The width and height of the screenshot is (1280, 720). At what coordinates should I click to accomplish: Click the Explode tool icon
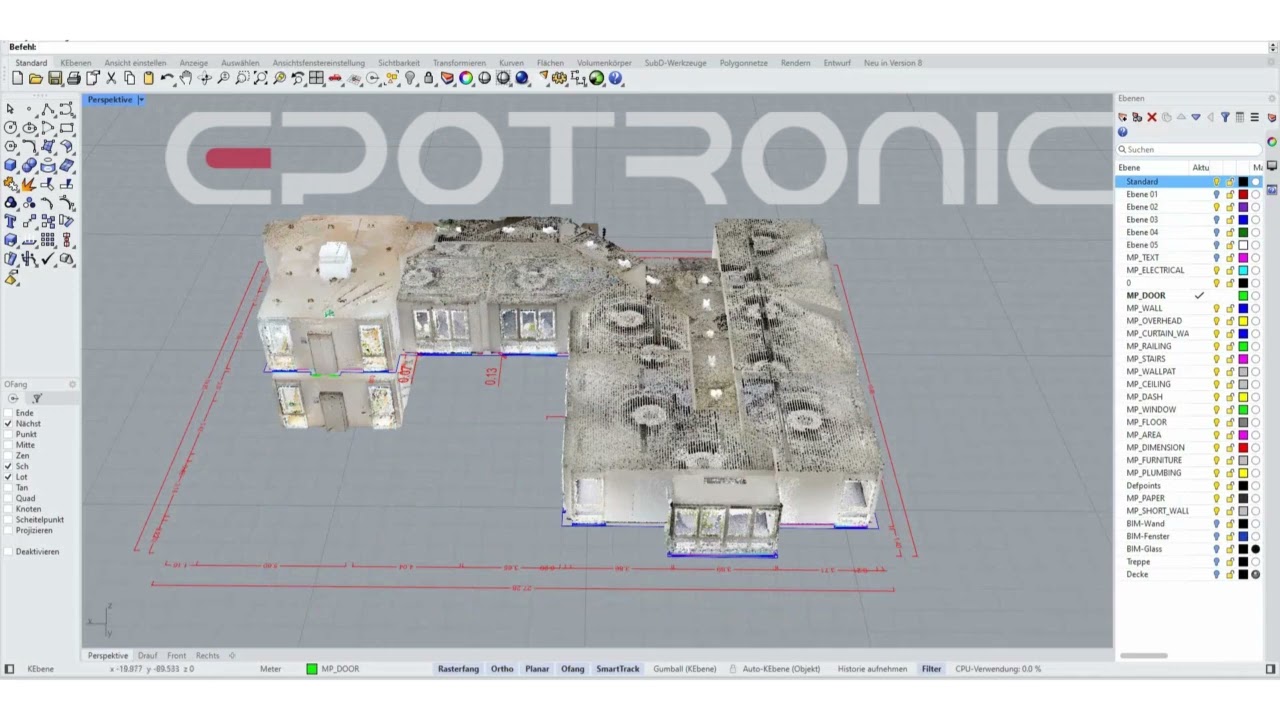coord(29,184)
